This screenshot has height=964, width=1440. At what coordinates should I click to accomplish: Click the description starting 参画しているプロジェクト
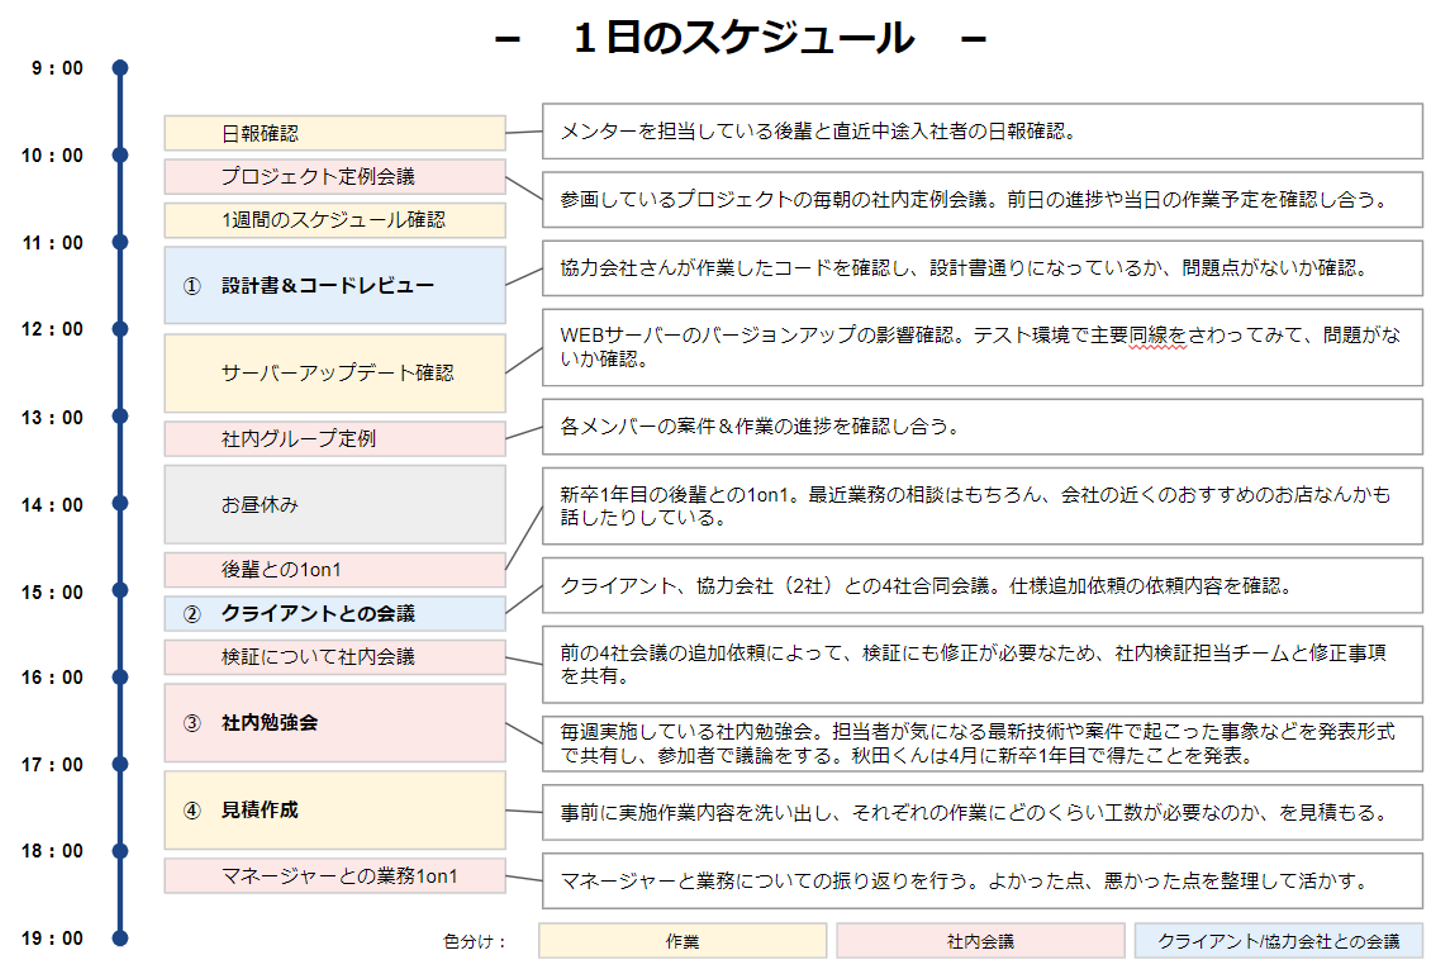(x=982, y=200)
